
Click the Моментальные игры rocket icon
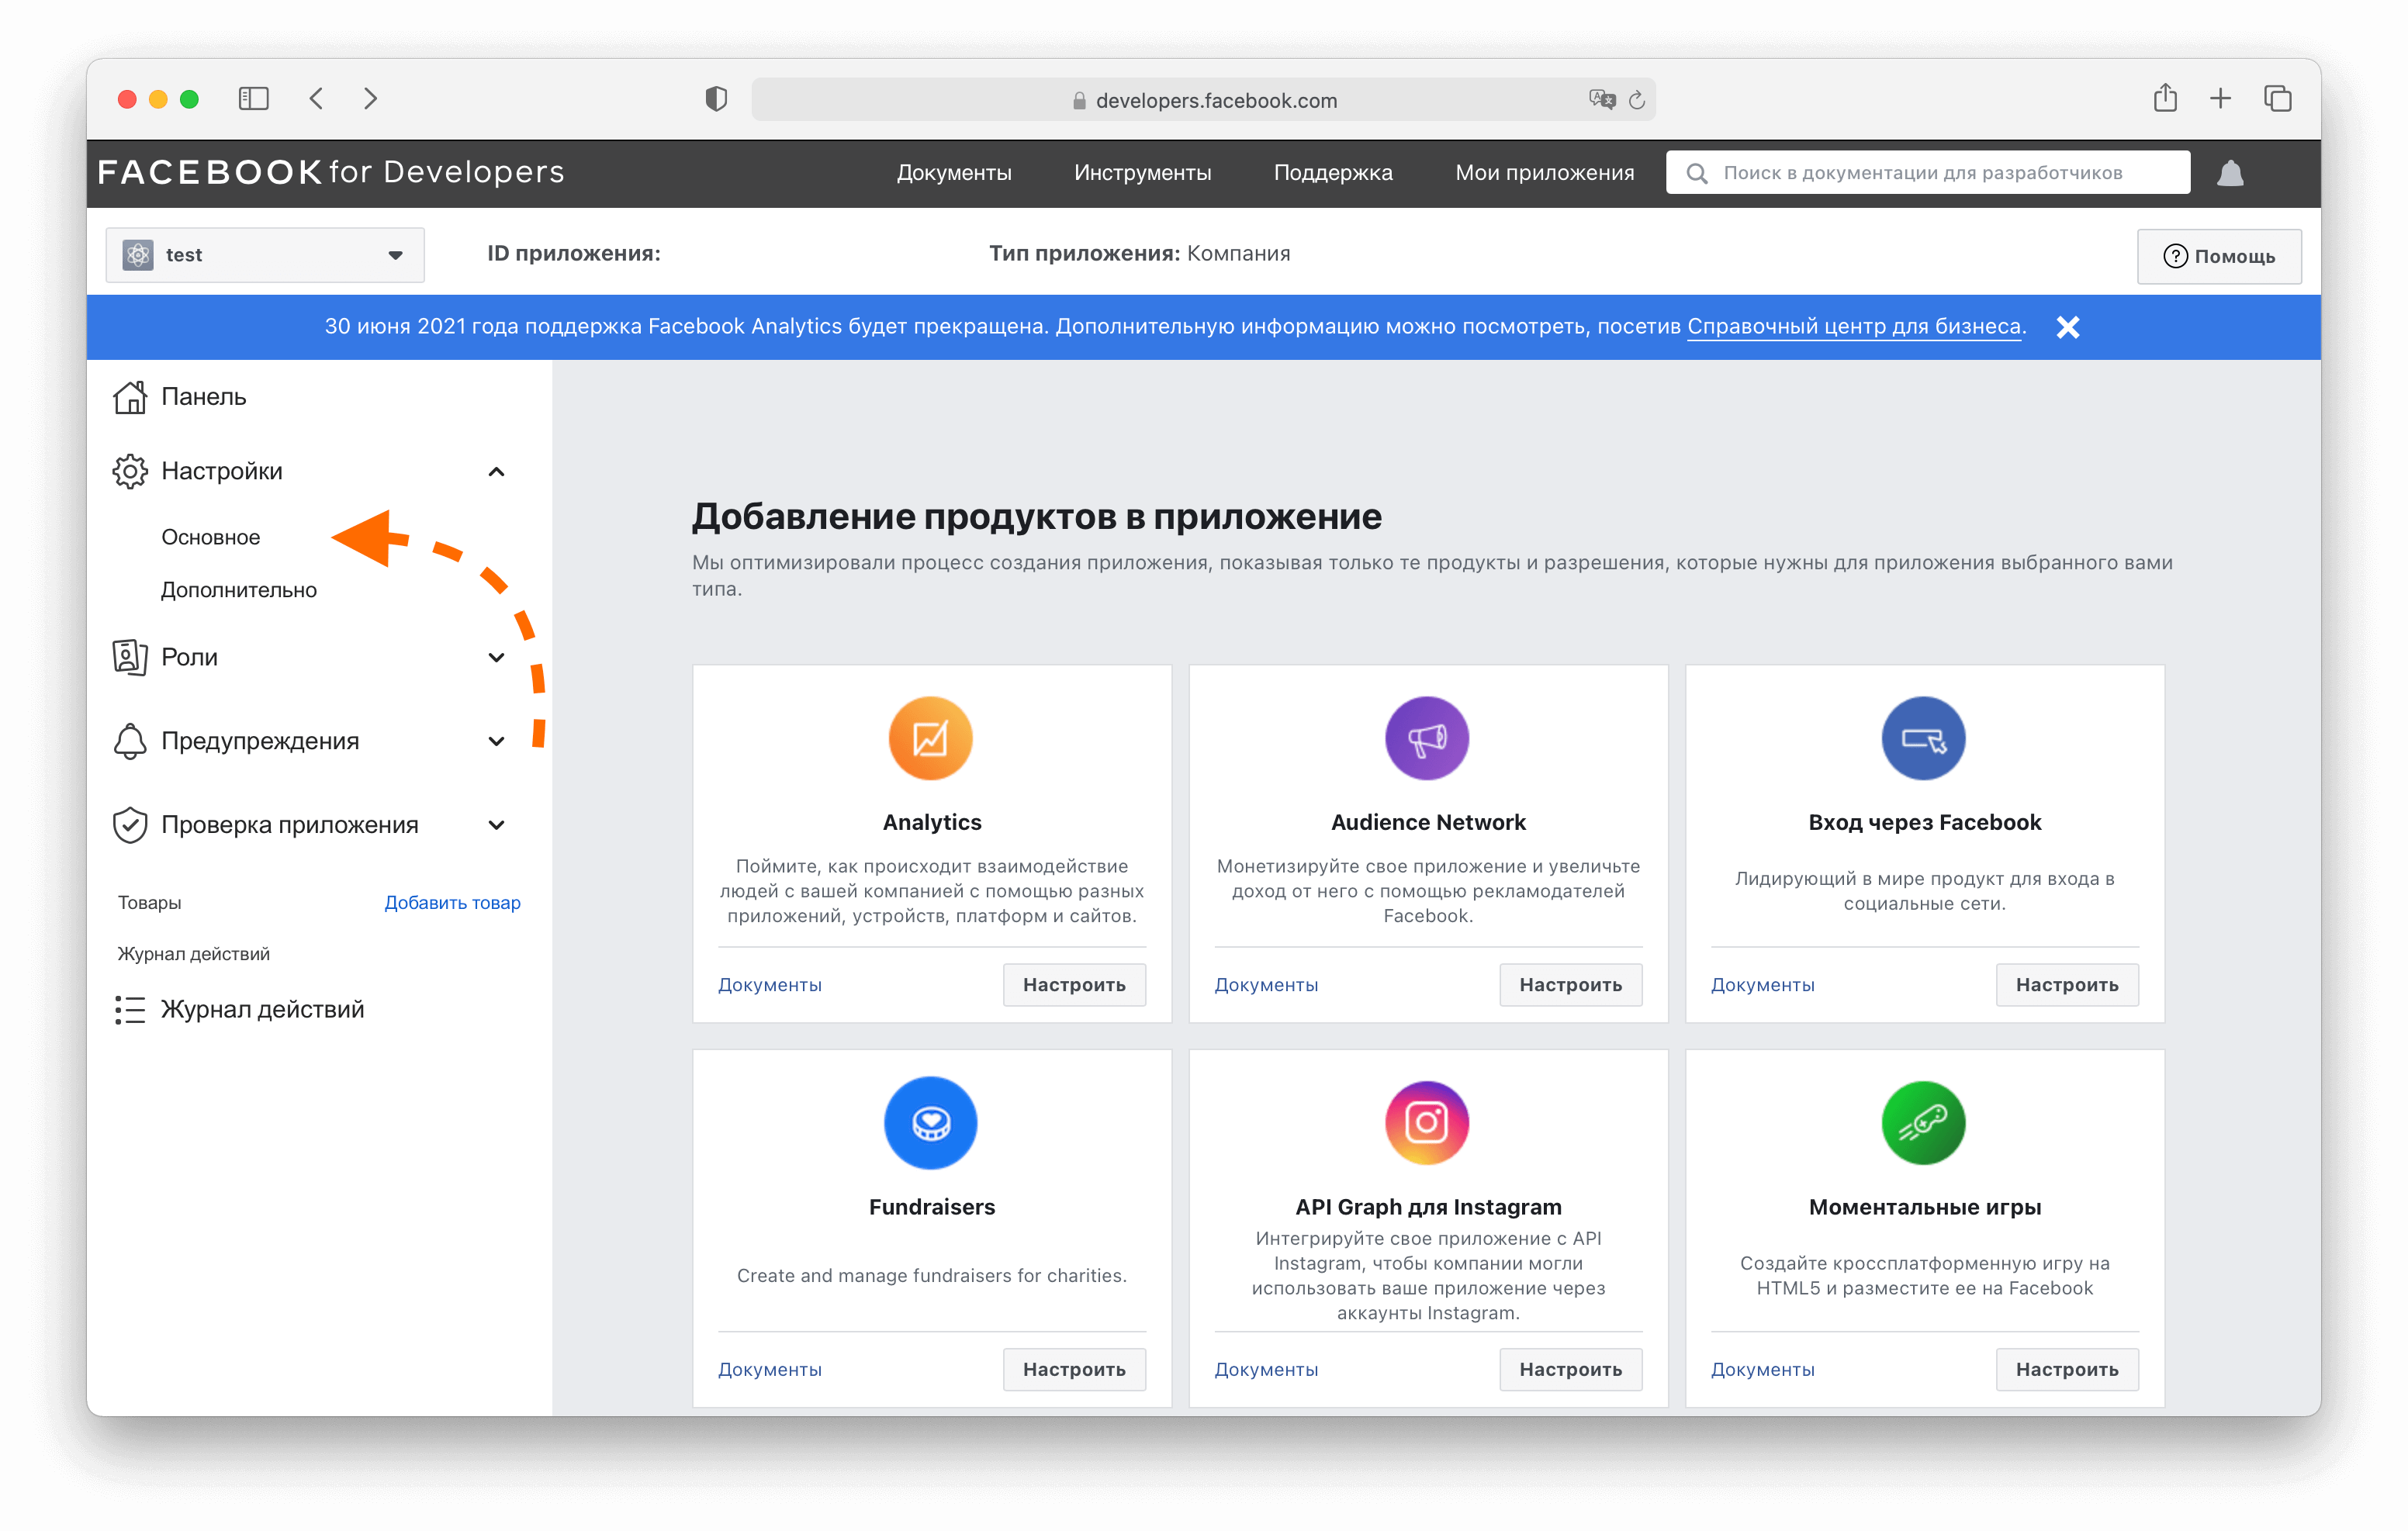click(1923, 1123)
